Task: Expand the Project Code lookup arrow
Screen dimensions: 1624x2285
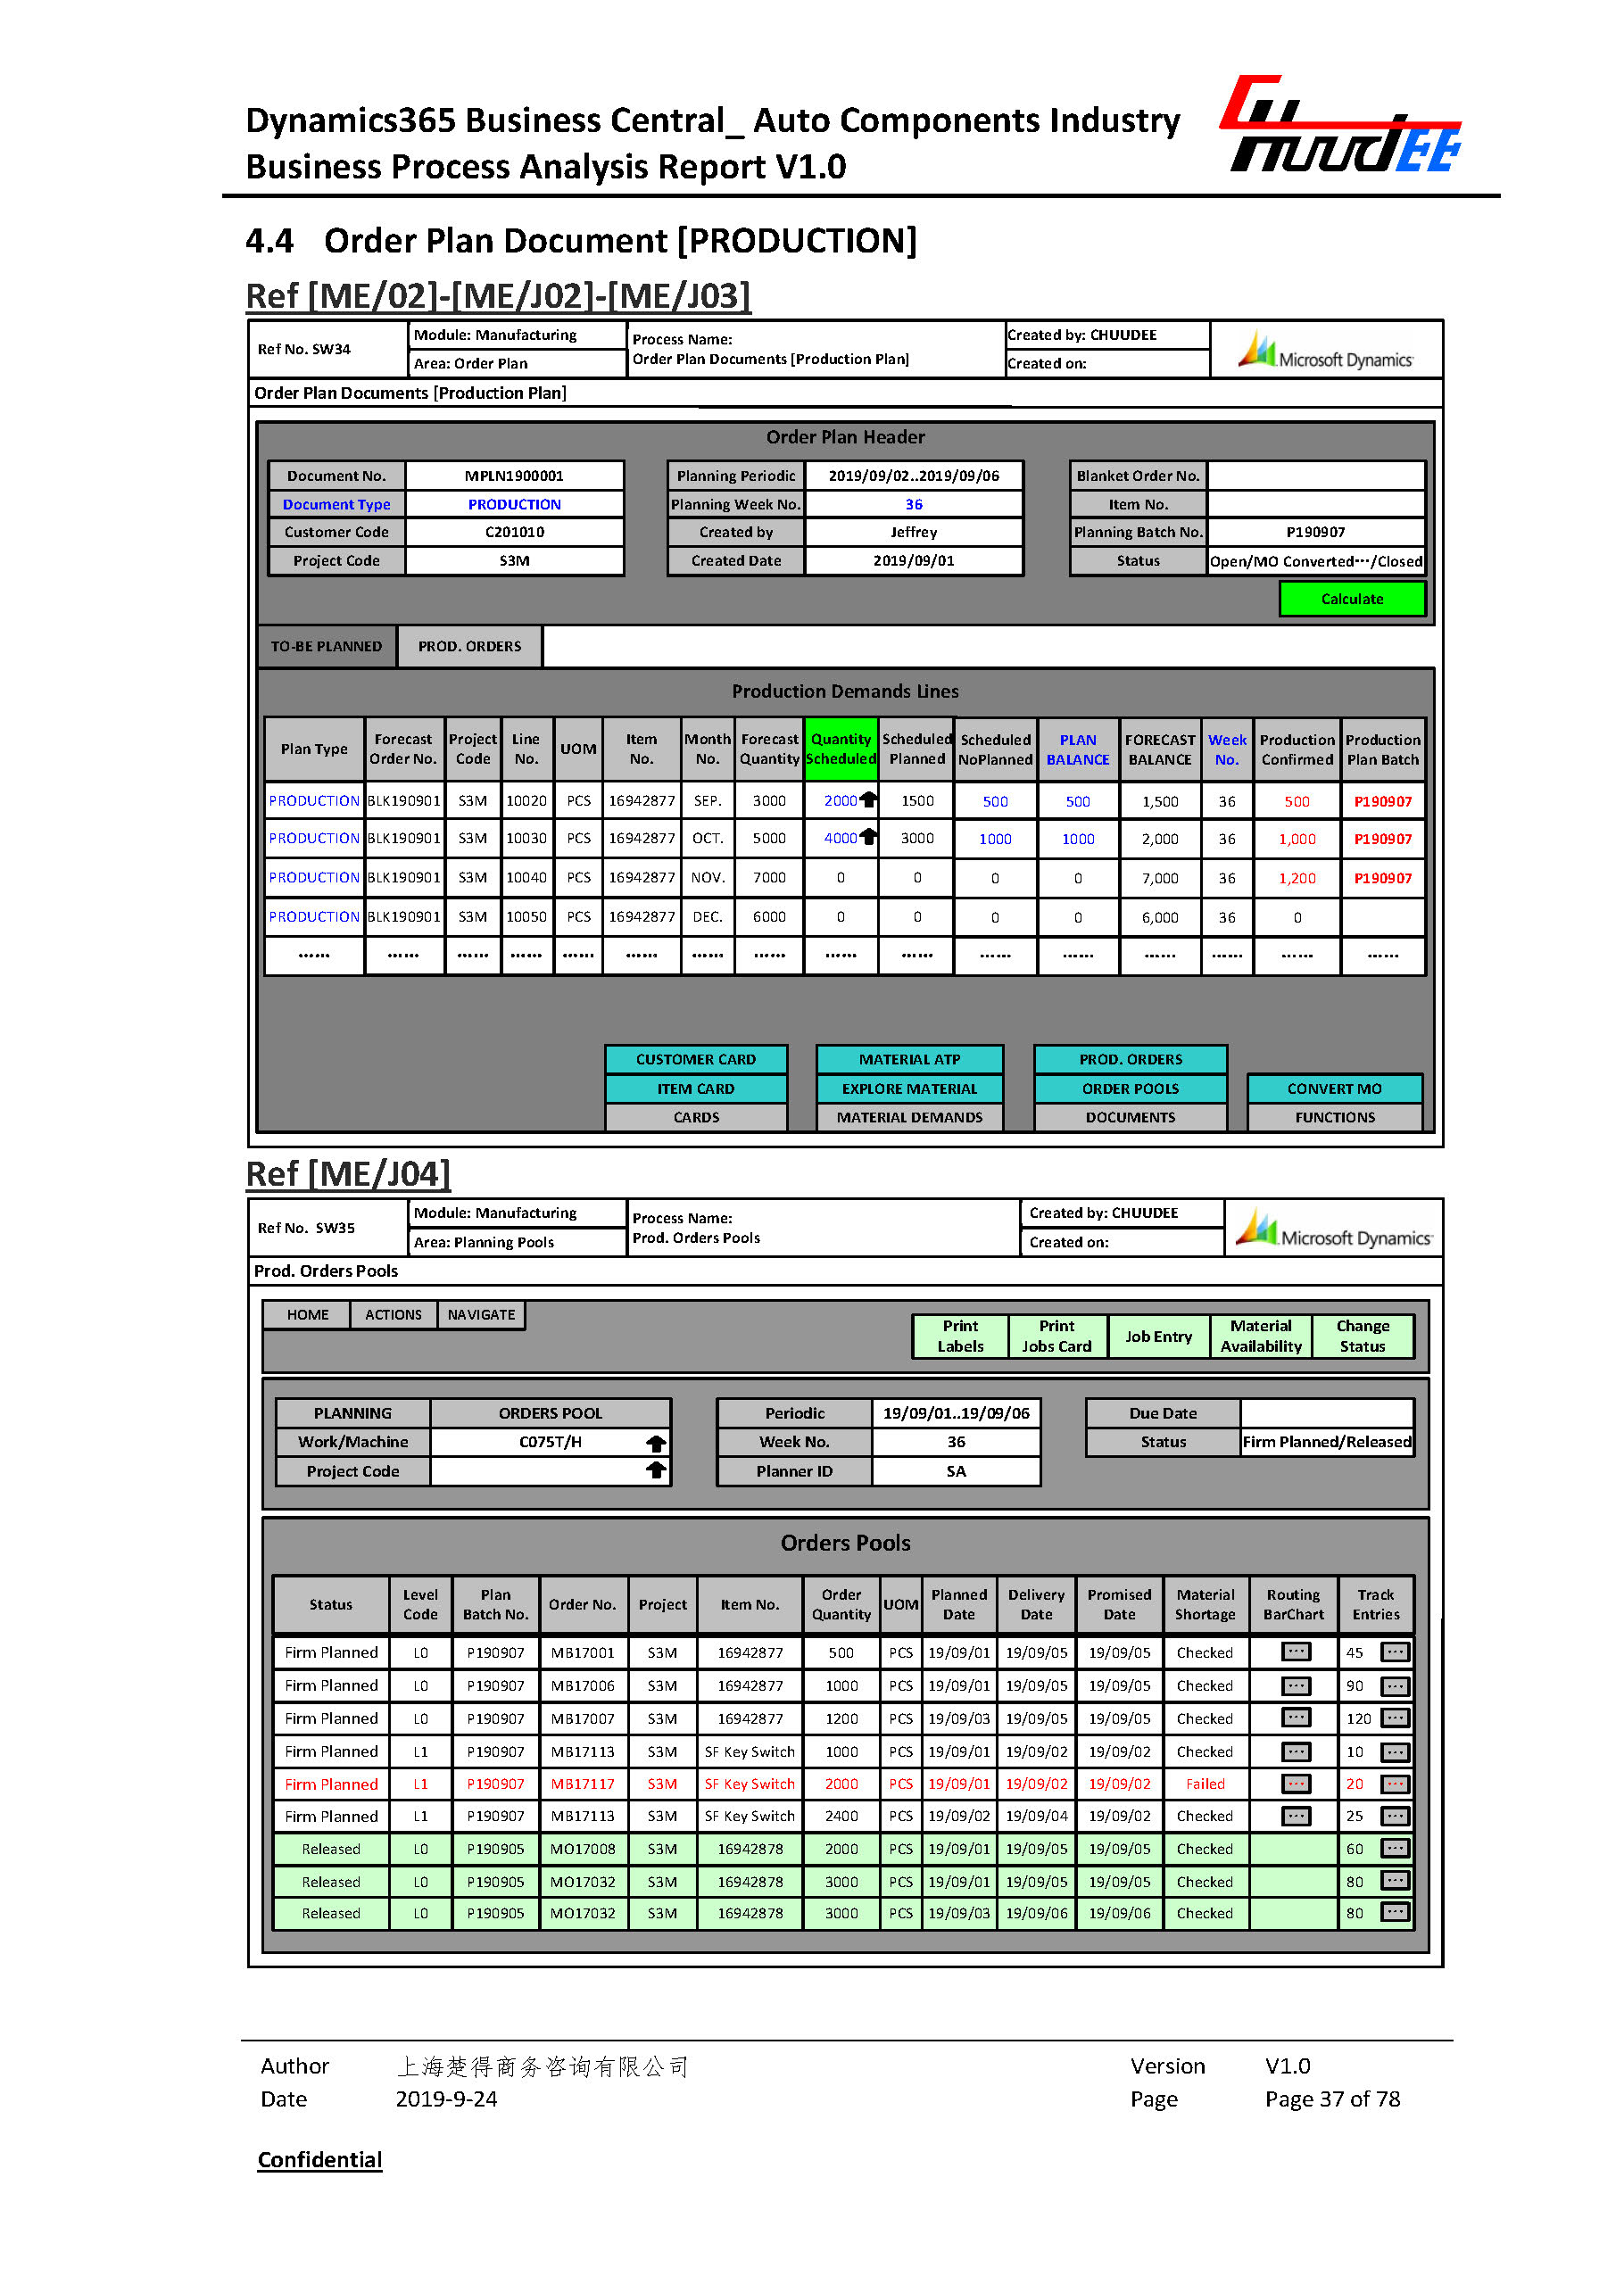Action: pos(656,1470)
